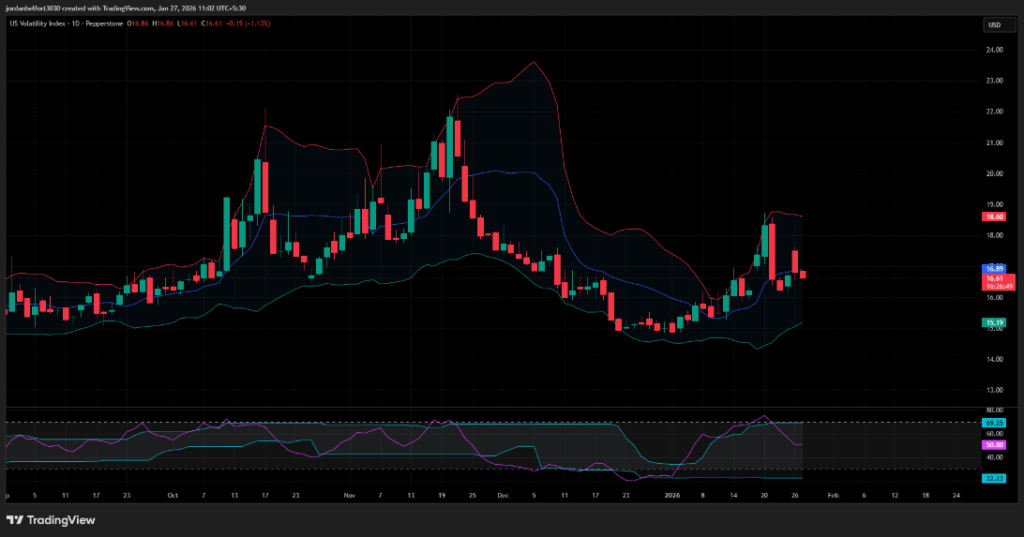
Task: Click the 14.00 level on price scale
Action: pos(994,359)
